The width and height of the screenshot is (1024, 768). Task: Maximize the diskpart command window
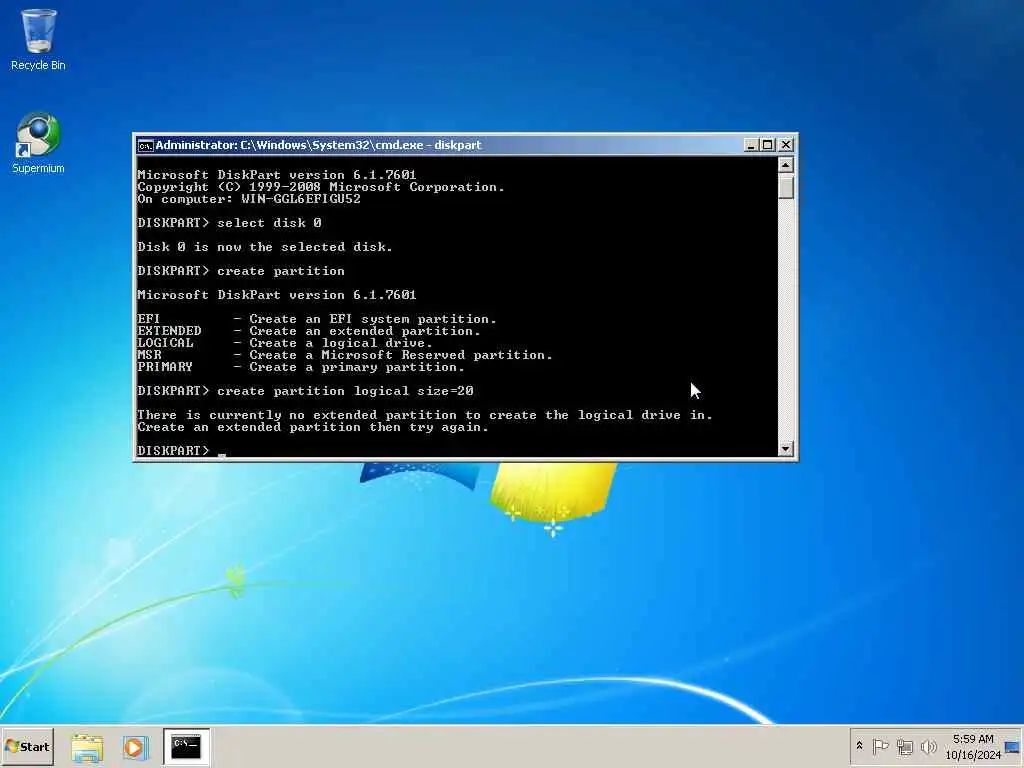point(768,145)
